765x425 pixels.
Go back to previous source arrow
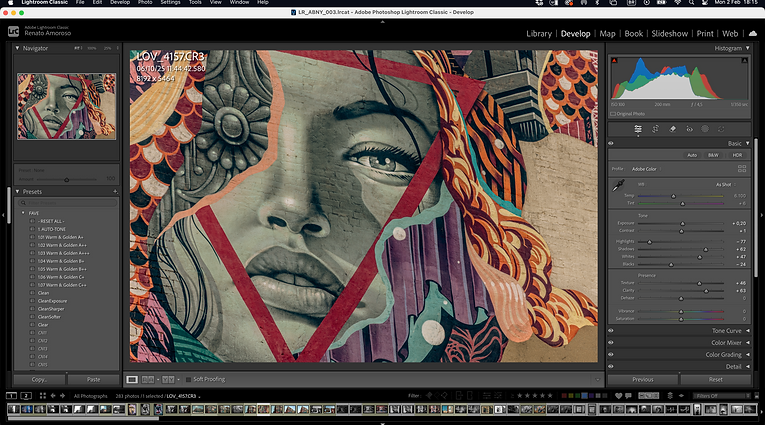(53, 396)
